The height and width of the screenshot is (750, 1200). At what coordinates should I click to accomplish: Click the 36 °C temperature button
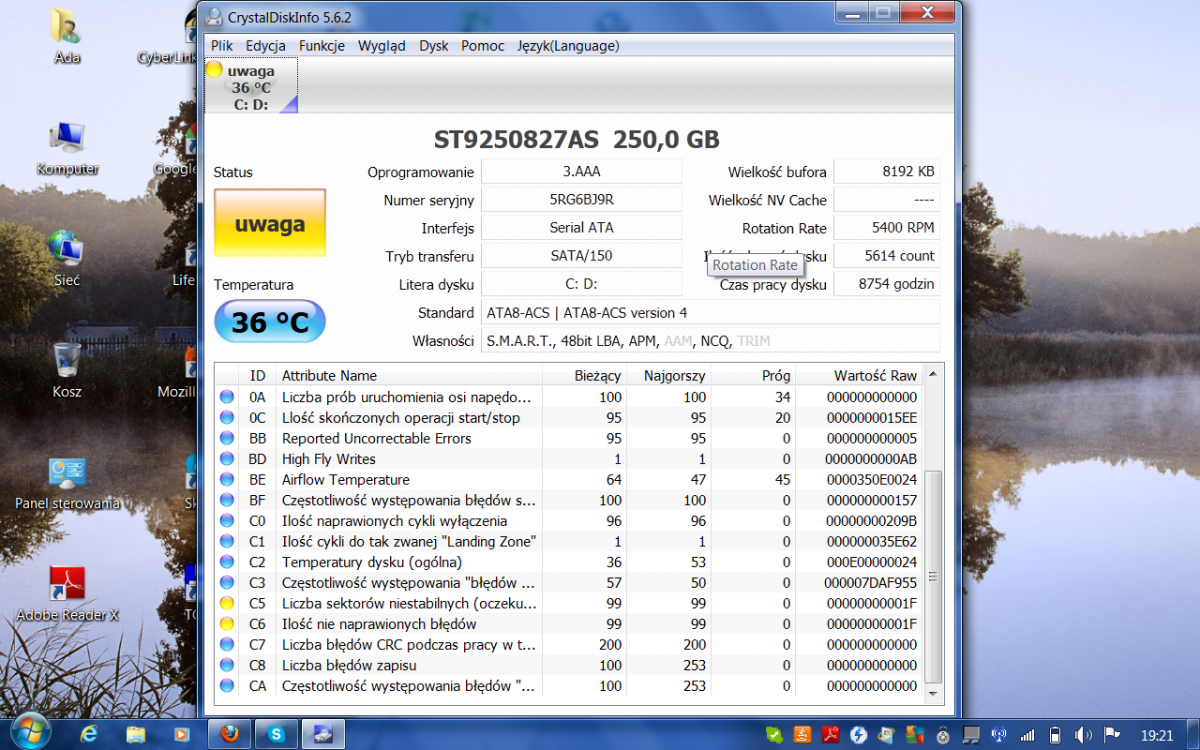click(270, 322)
